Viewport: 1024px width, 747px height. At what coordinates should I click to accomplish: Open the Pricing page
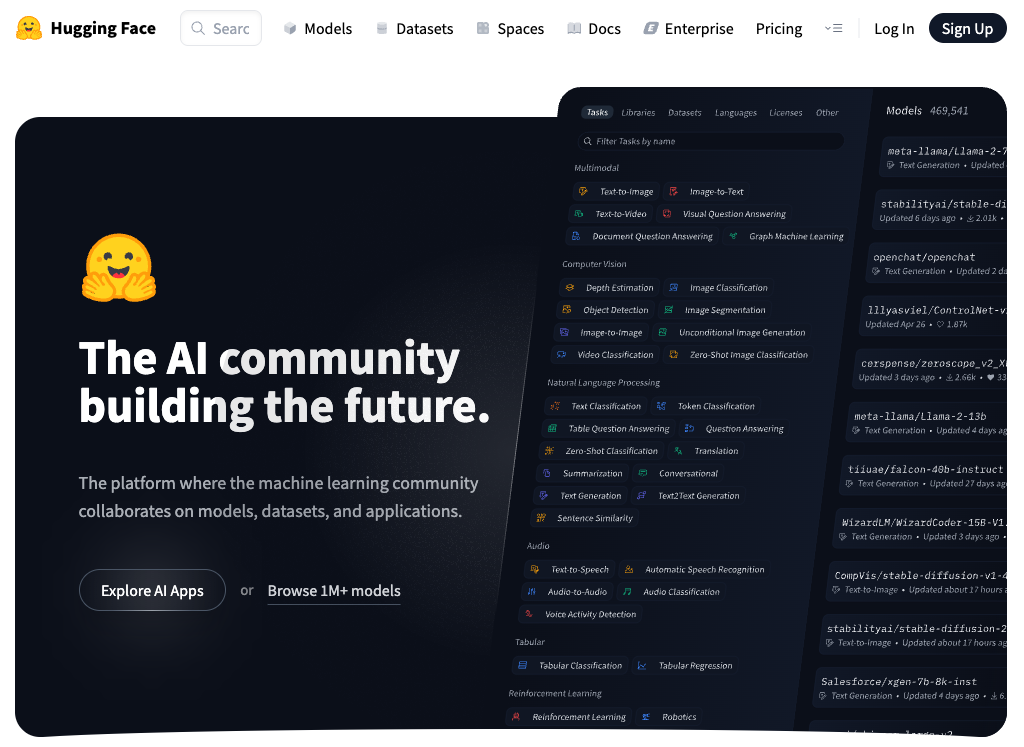coord(779,29)
